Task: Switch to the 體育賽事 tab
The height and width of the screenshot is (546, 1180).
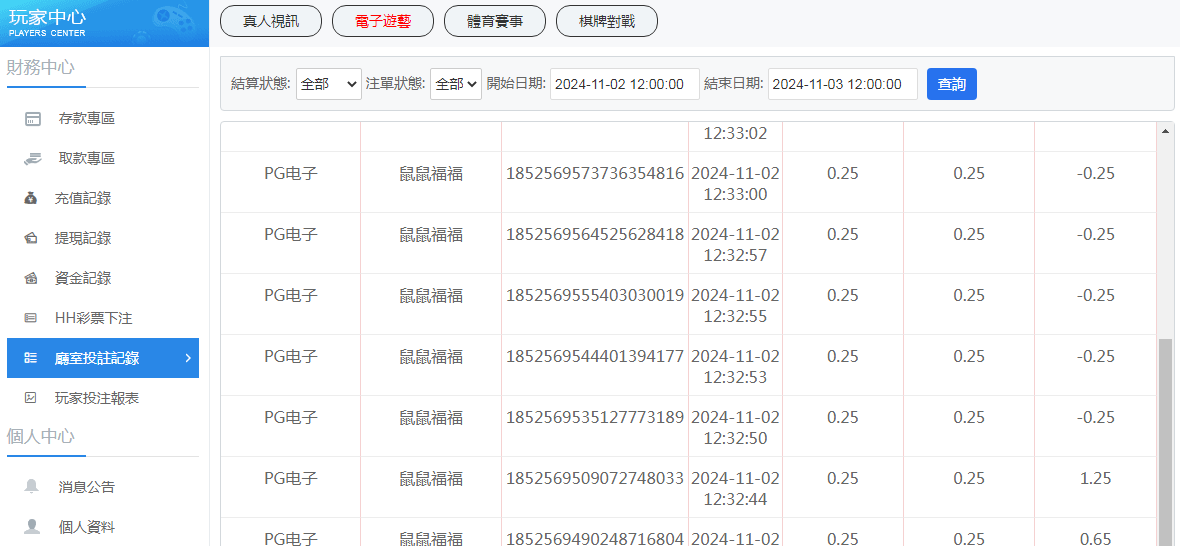Action: point(495,21)
